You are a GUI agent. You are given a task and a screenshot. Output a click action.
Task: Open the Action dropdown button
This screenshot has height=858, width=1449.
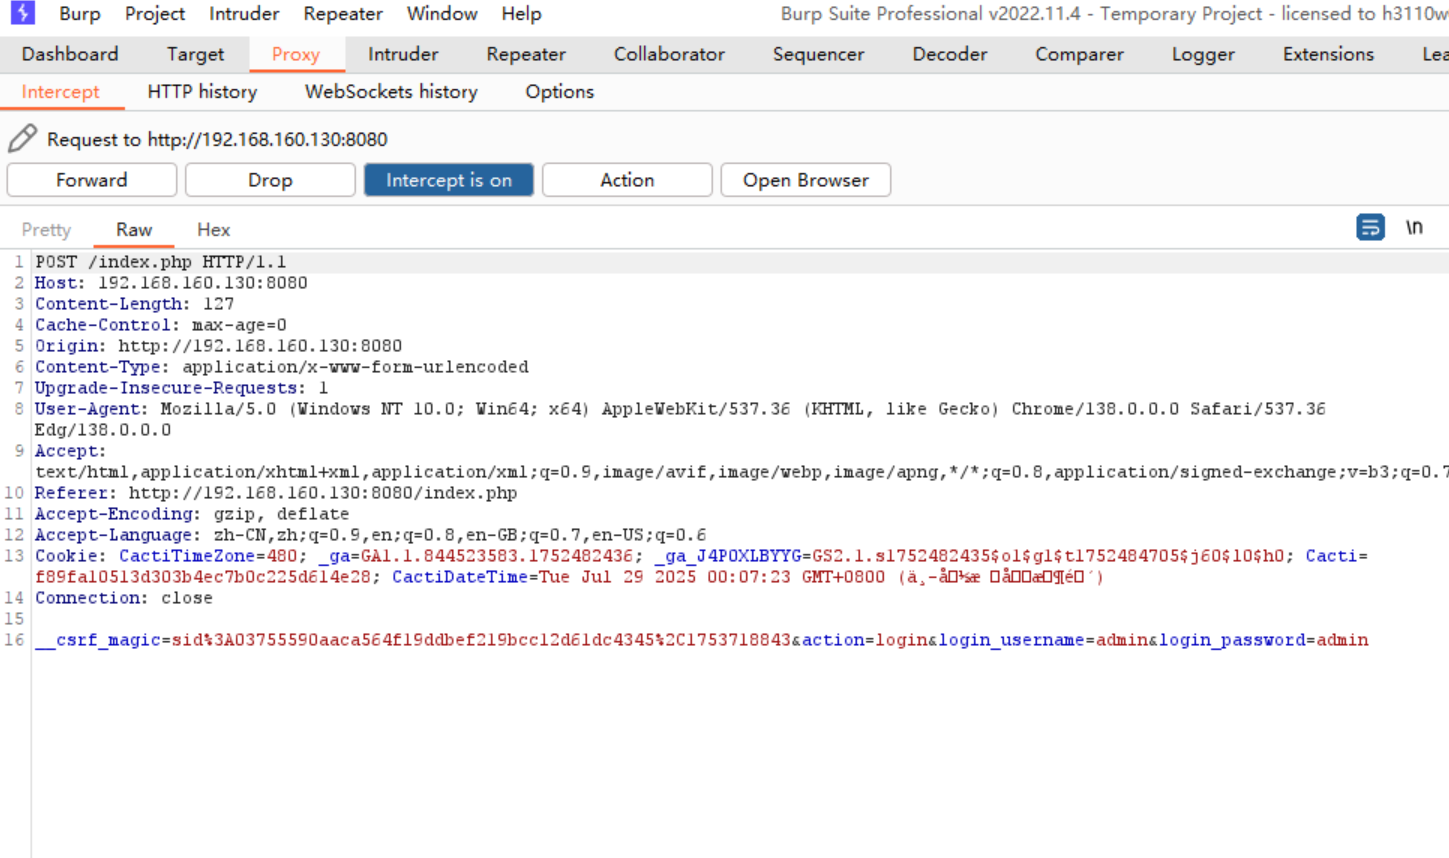627,180
